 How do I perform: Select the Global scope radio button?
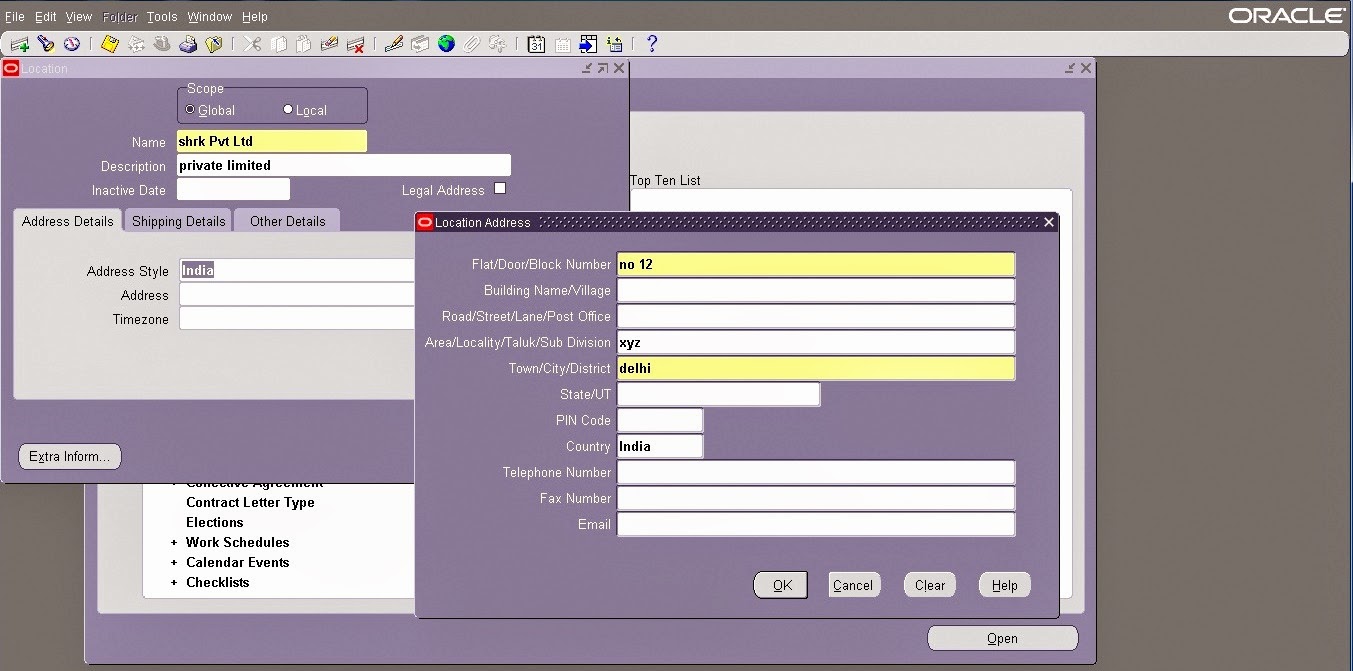[x=190, y=110]
